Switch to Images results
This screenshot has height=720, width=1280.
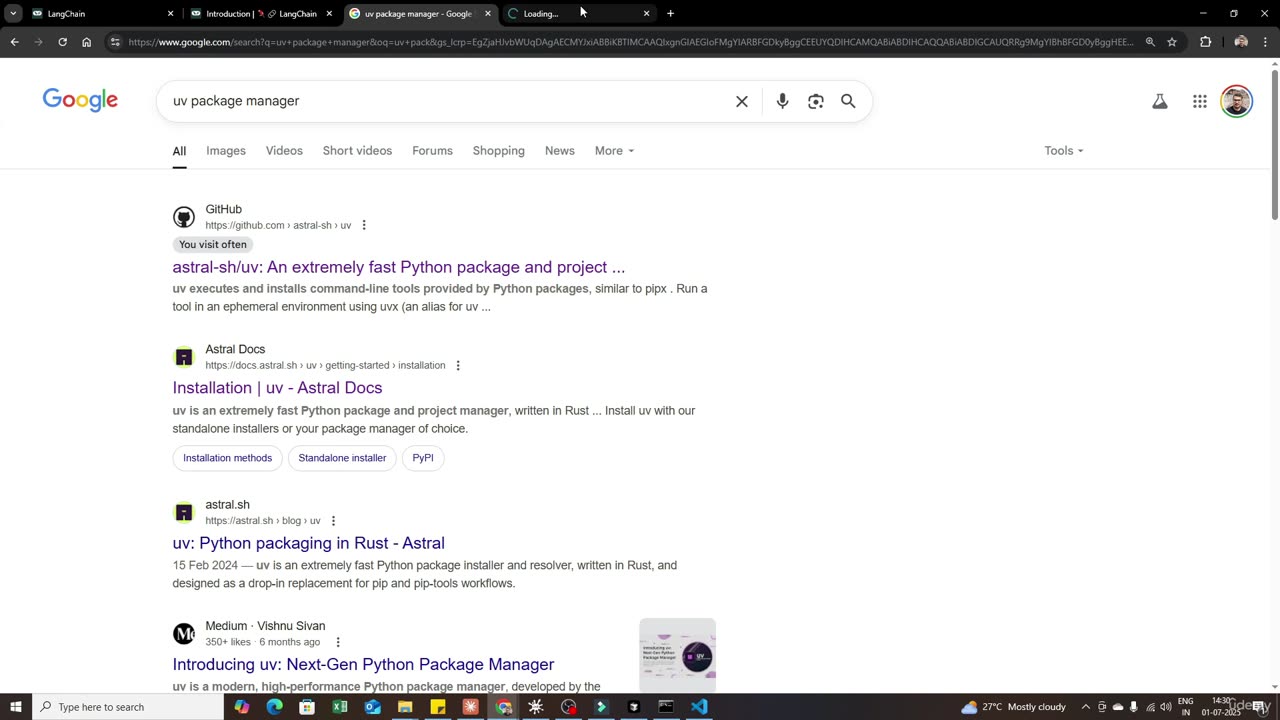point(226,151)
